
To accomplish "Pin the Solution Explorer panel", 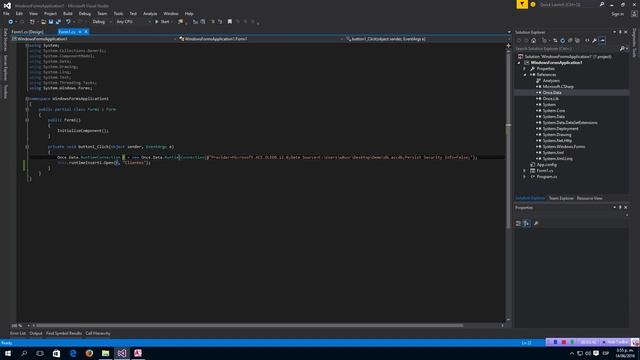I will [620, 32].
